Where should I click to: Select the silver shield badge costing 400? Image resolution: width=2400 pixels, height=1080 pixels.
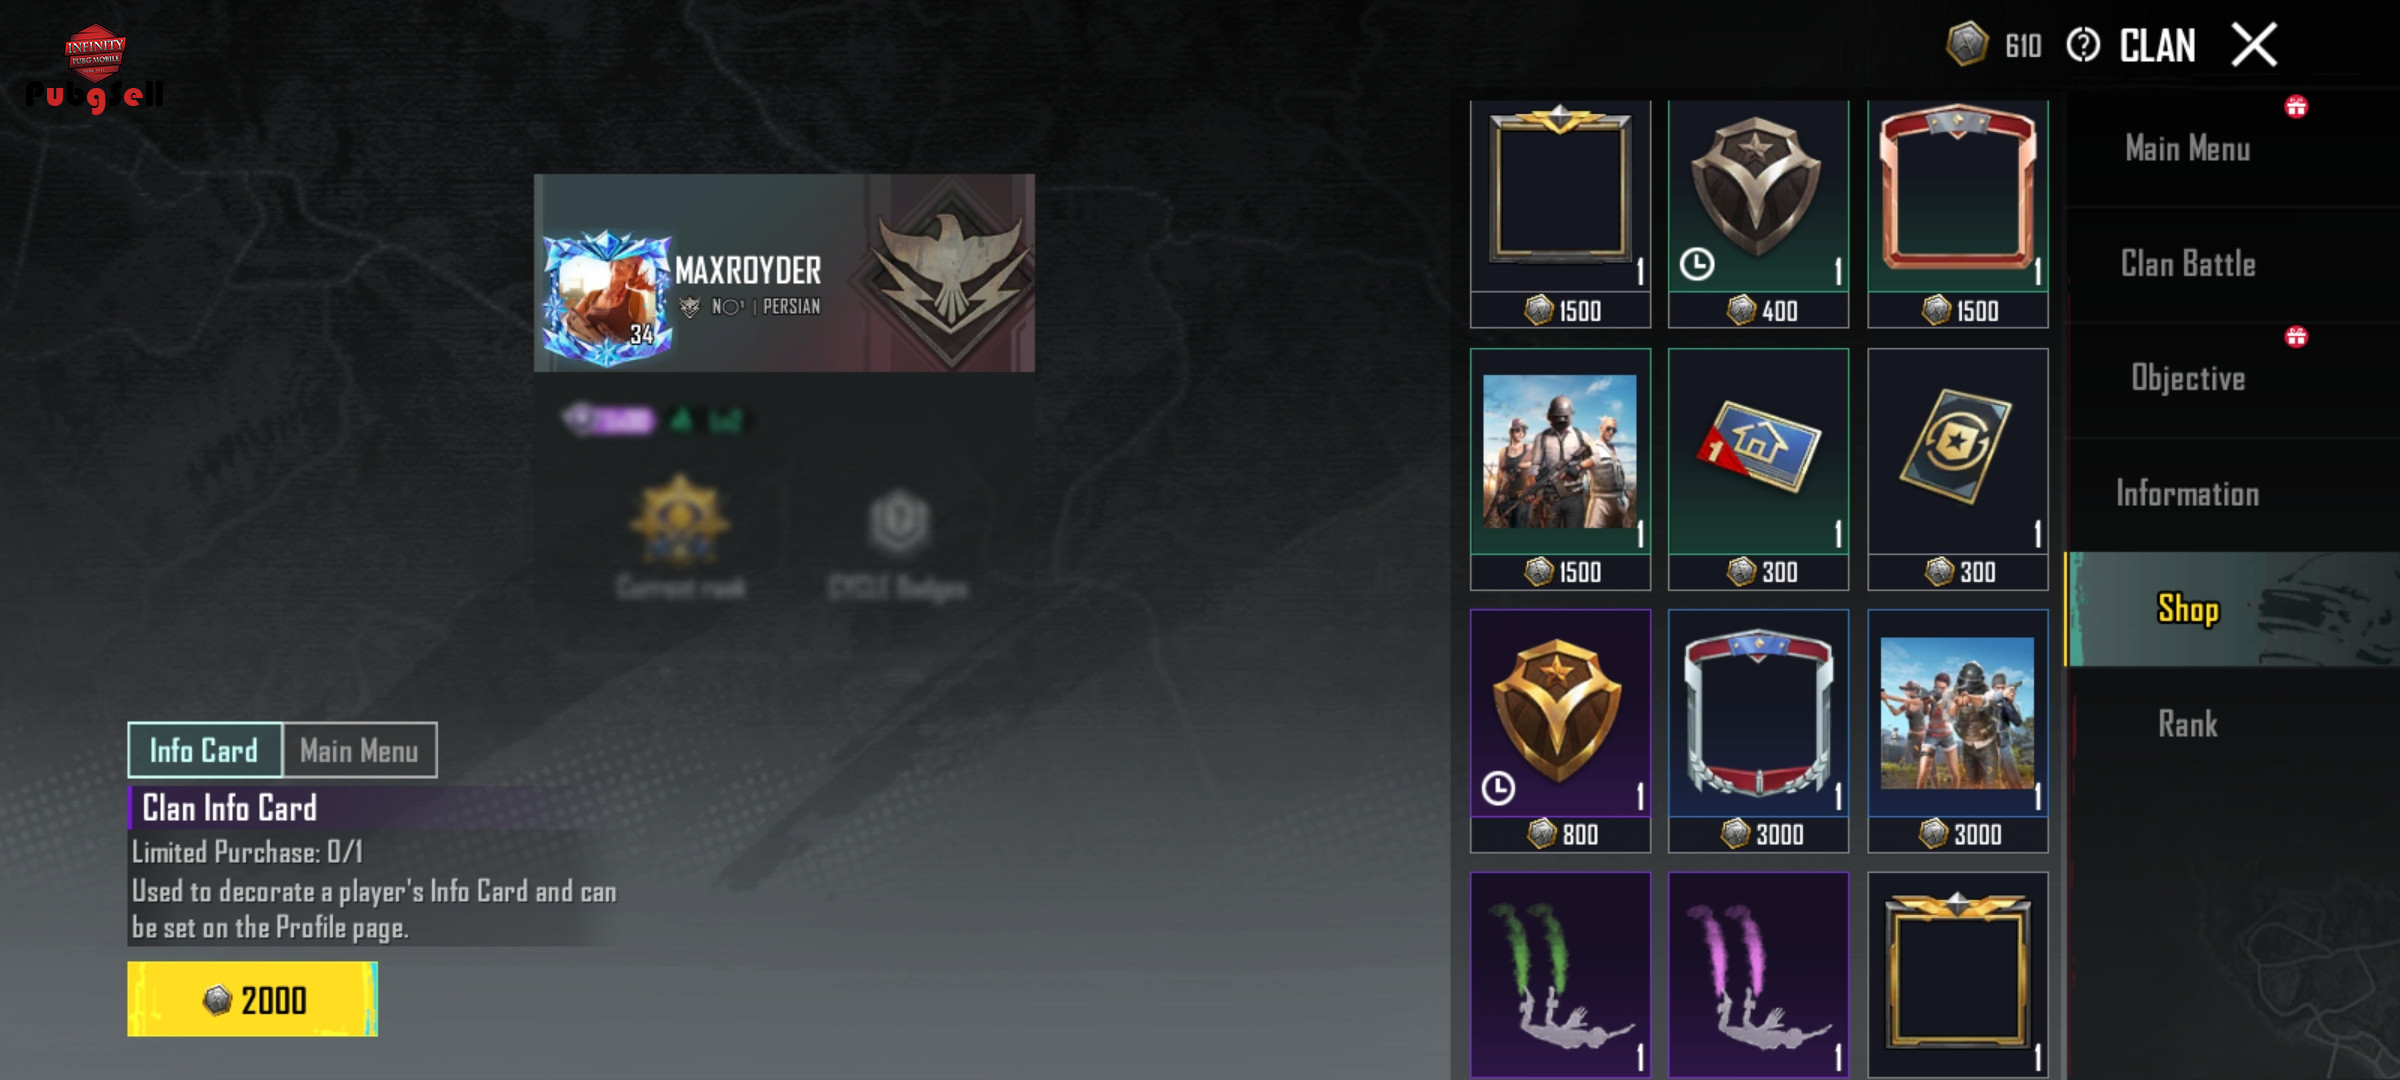[1758, 214]
